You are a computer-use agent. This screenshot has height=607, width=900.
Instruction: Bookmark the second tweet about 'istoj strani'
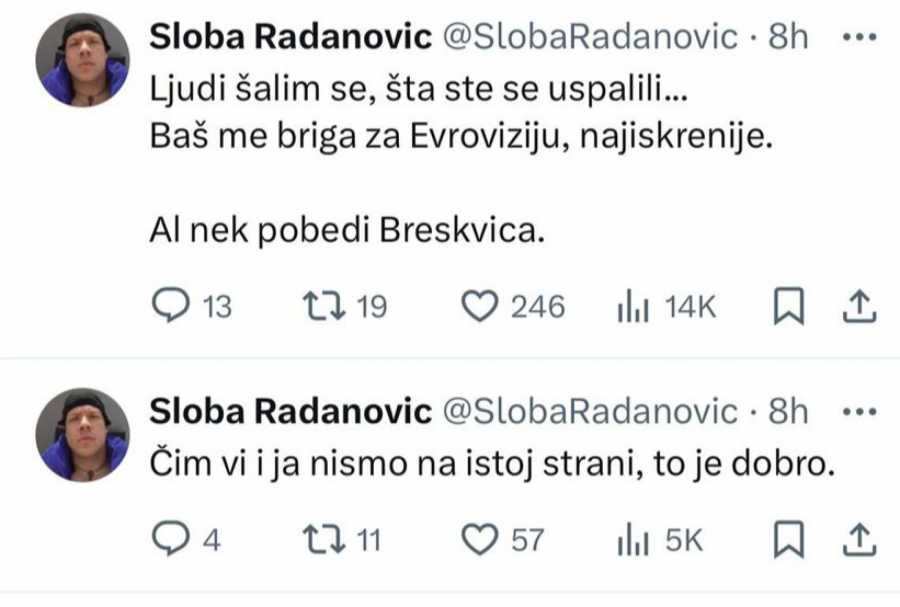(x=789, y=541)
